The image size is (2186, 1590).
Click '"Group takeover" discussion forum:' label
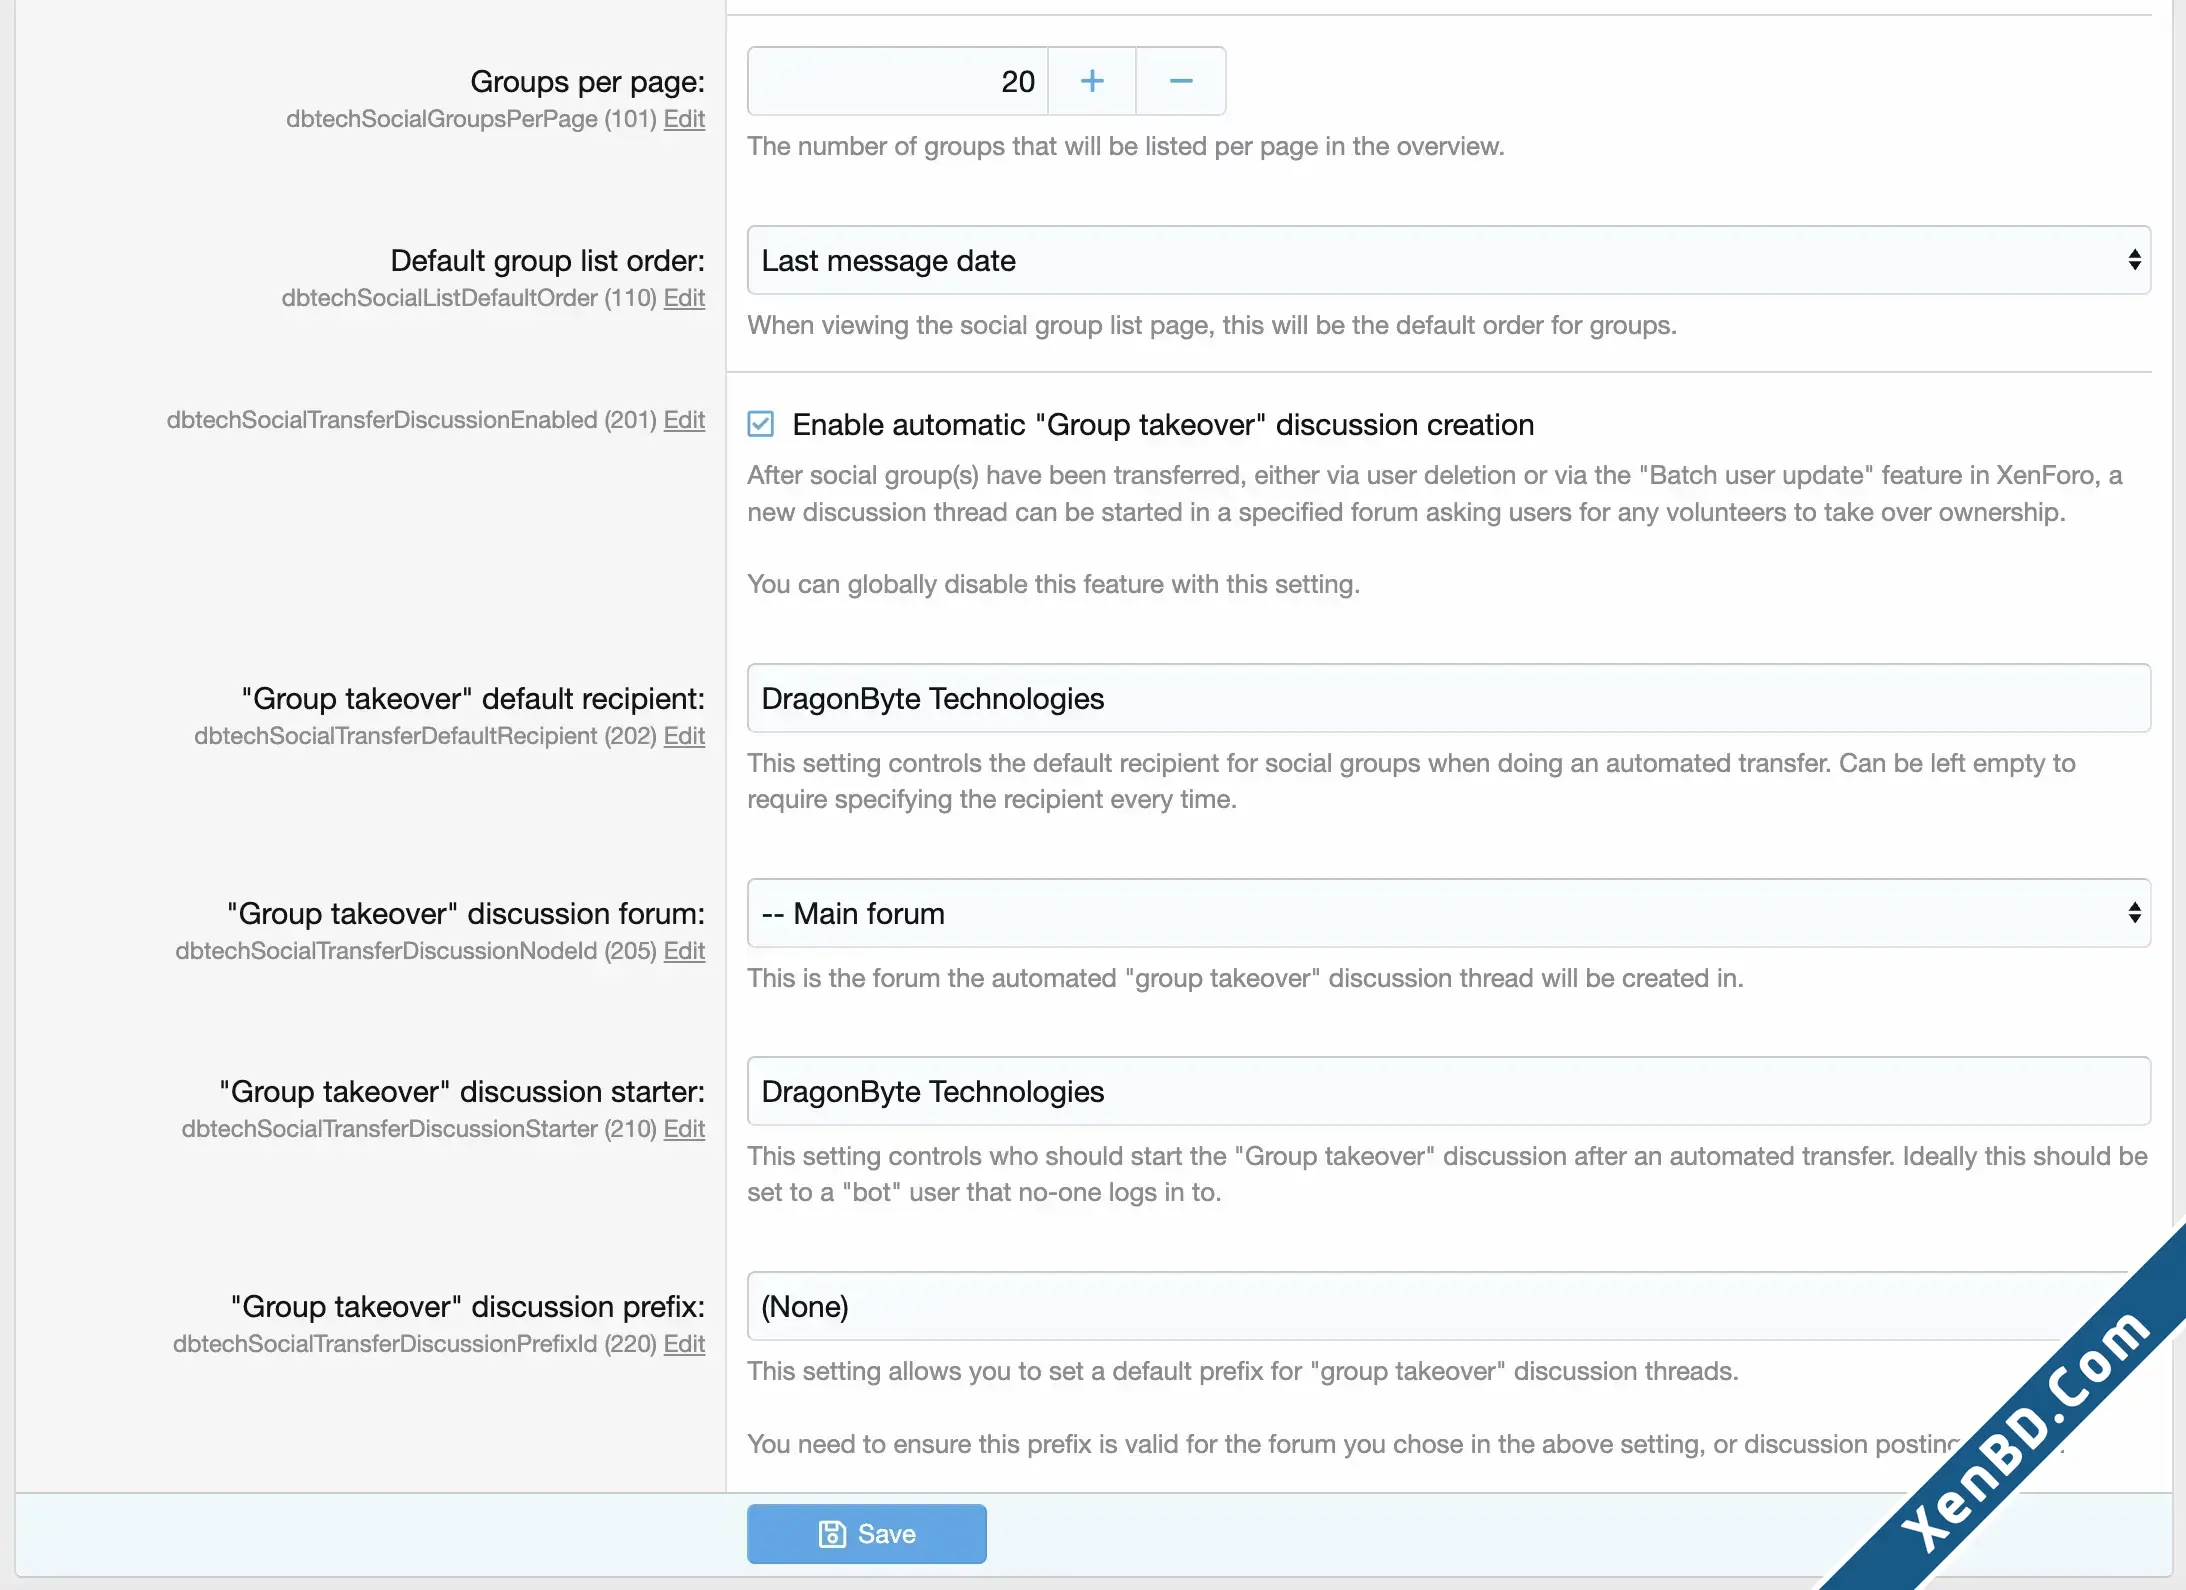coord(466,913)
